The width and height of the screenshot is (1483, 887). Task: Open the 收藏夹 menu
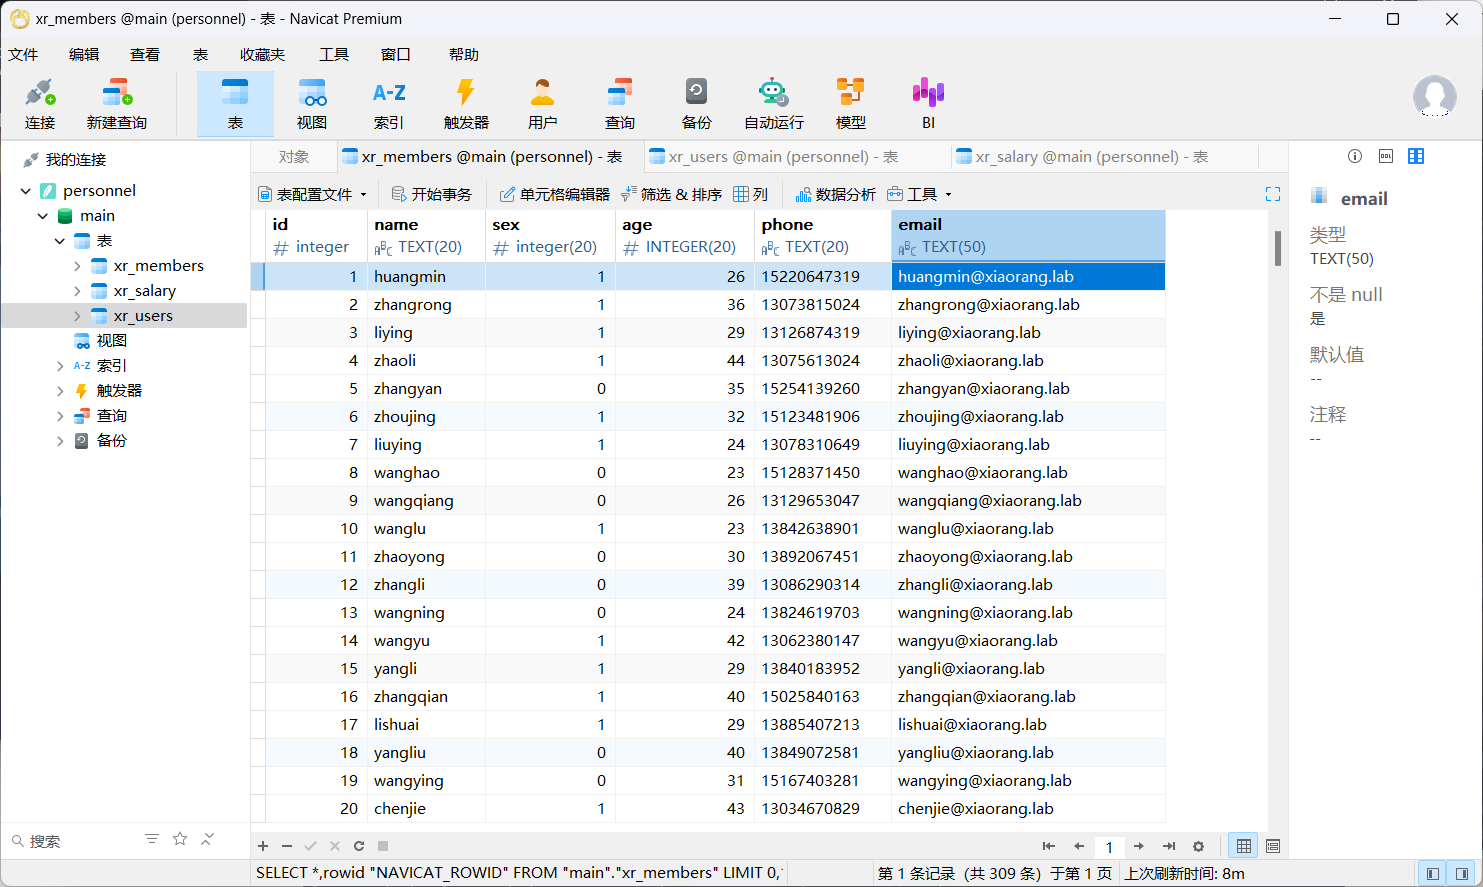coord(262,55)
